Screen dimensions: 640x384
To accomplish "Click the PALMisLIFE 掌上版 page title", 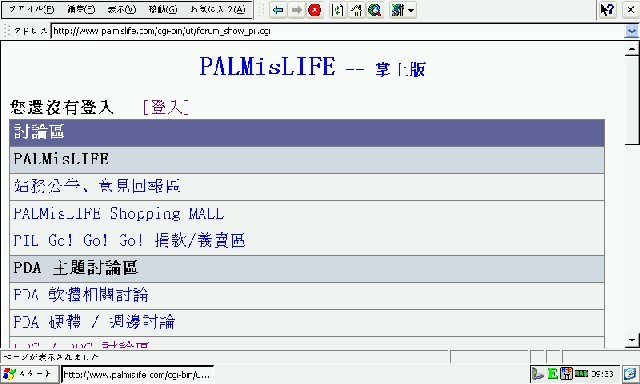I will click(x=313, y=67).
